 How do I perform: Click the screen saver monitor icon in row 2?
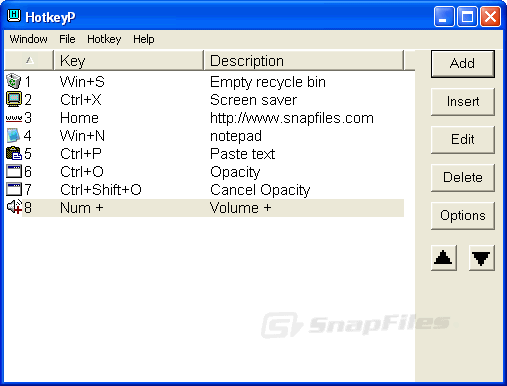(14, 99)
